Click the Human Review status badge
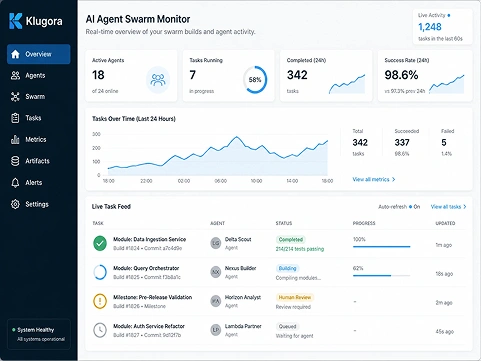Screen dimensions: 481x361 coord(295,297)
